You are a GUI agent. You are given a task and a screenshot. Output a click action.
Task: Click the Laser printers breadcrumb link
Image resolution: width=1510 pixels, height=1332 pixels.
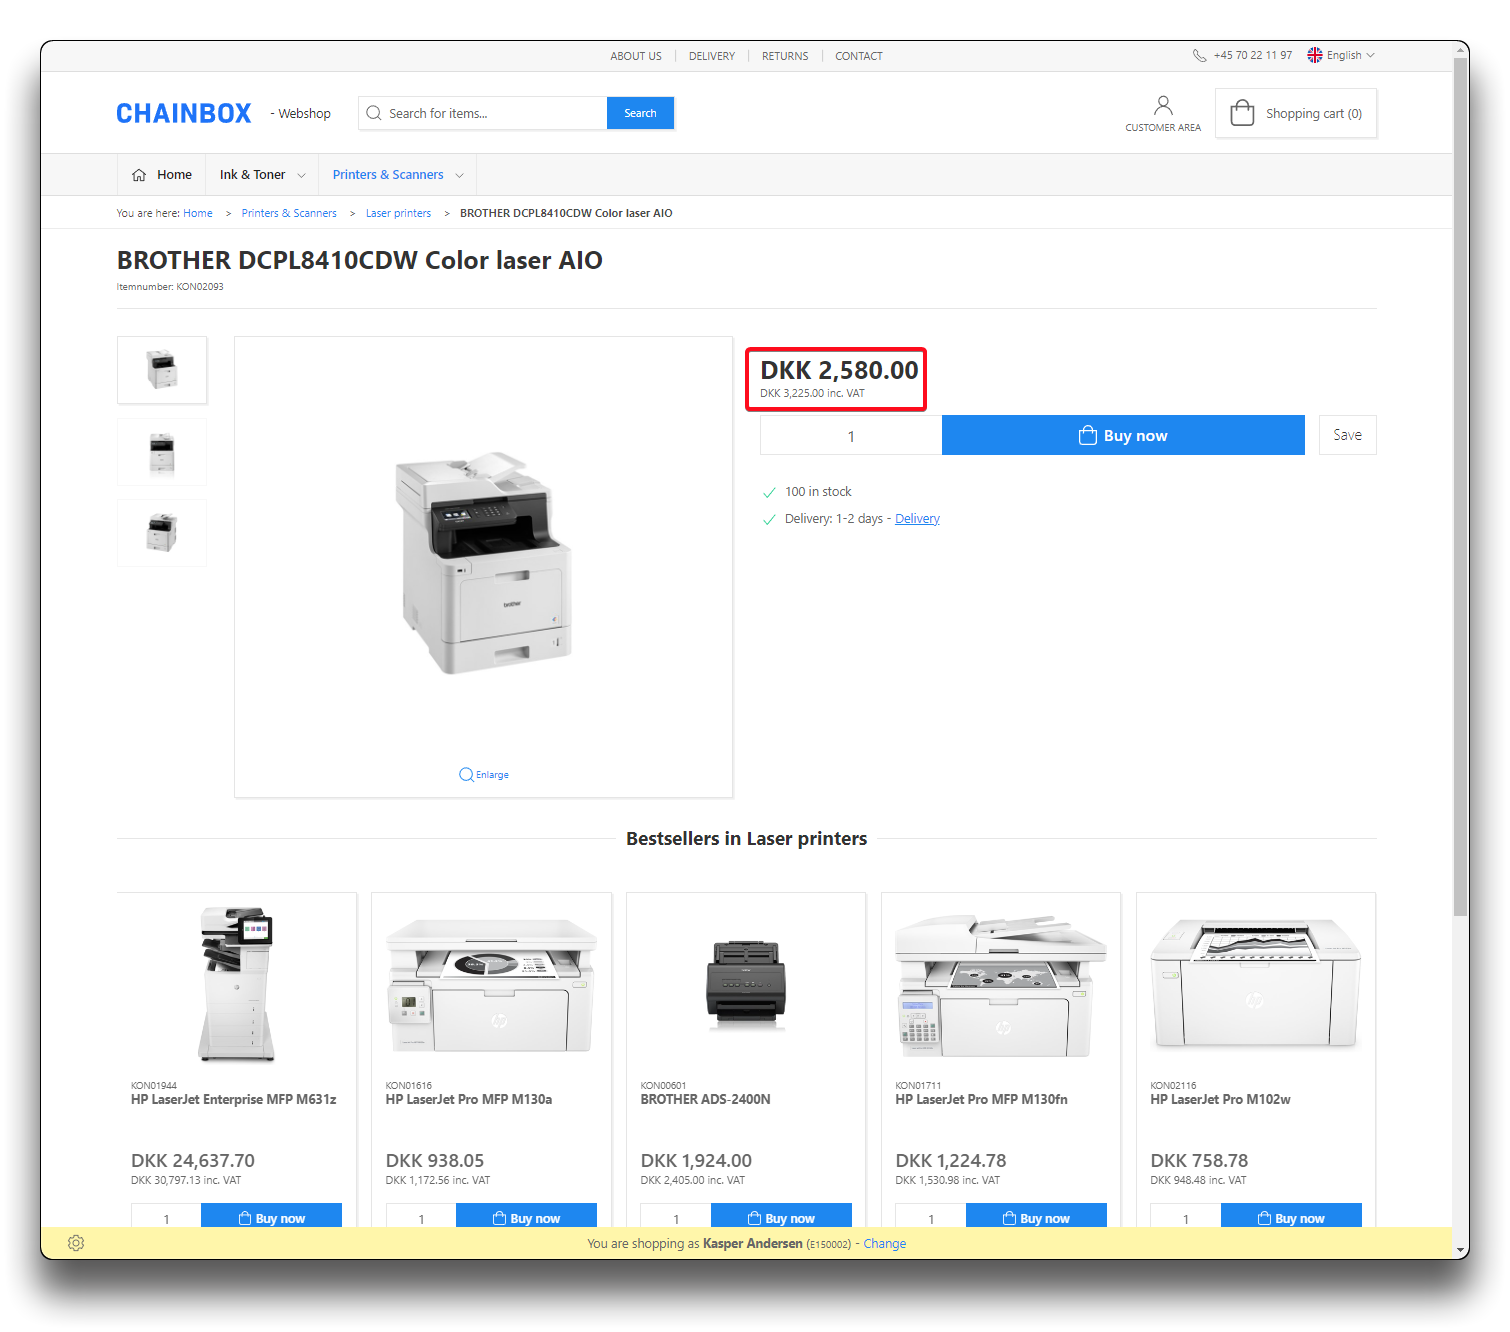pos(398,213)
